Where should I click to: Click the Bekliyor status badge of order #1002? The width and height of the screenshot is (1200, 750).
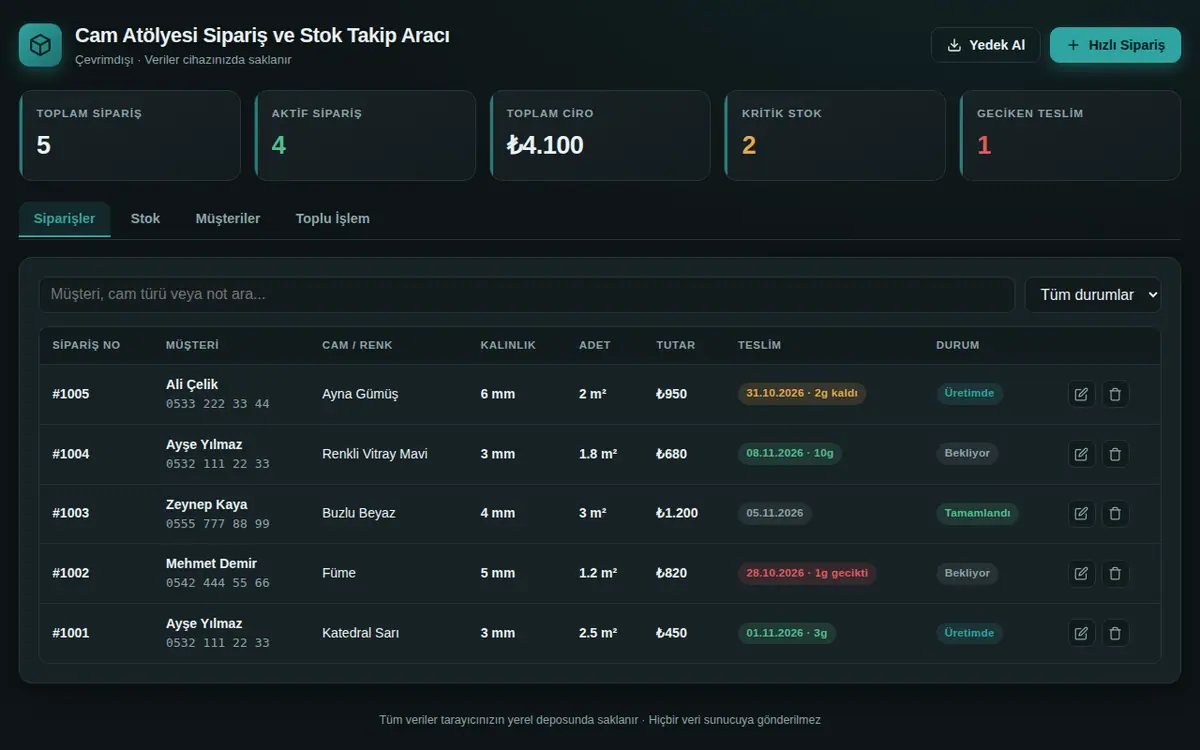click(x=967, y=573)
